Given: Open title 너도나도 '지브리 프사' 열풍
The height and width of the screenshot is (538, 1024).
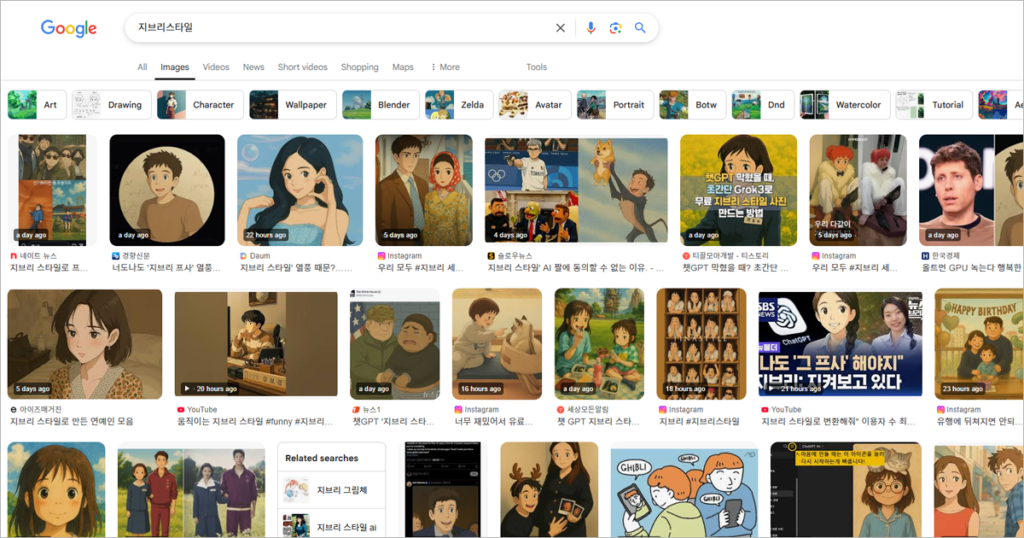Looking at the screenshot, I should (x=166, y=268).
